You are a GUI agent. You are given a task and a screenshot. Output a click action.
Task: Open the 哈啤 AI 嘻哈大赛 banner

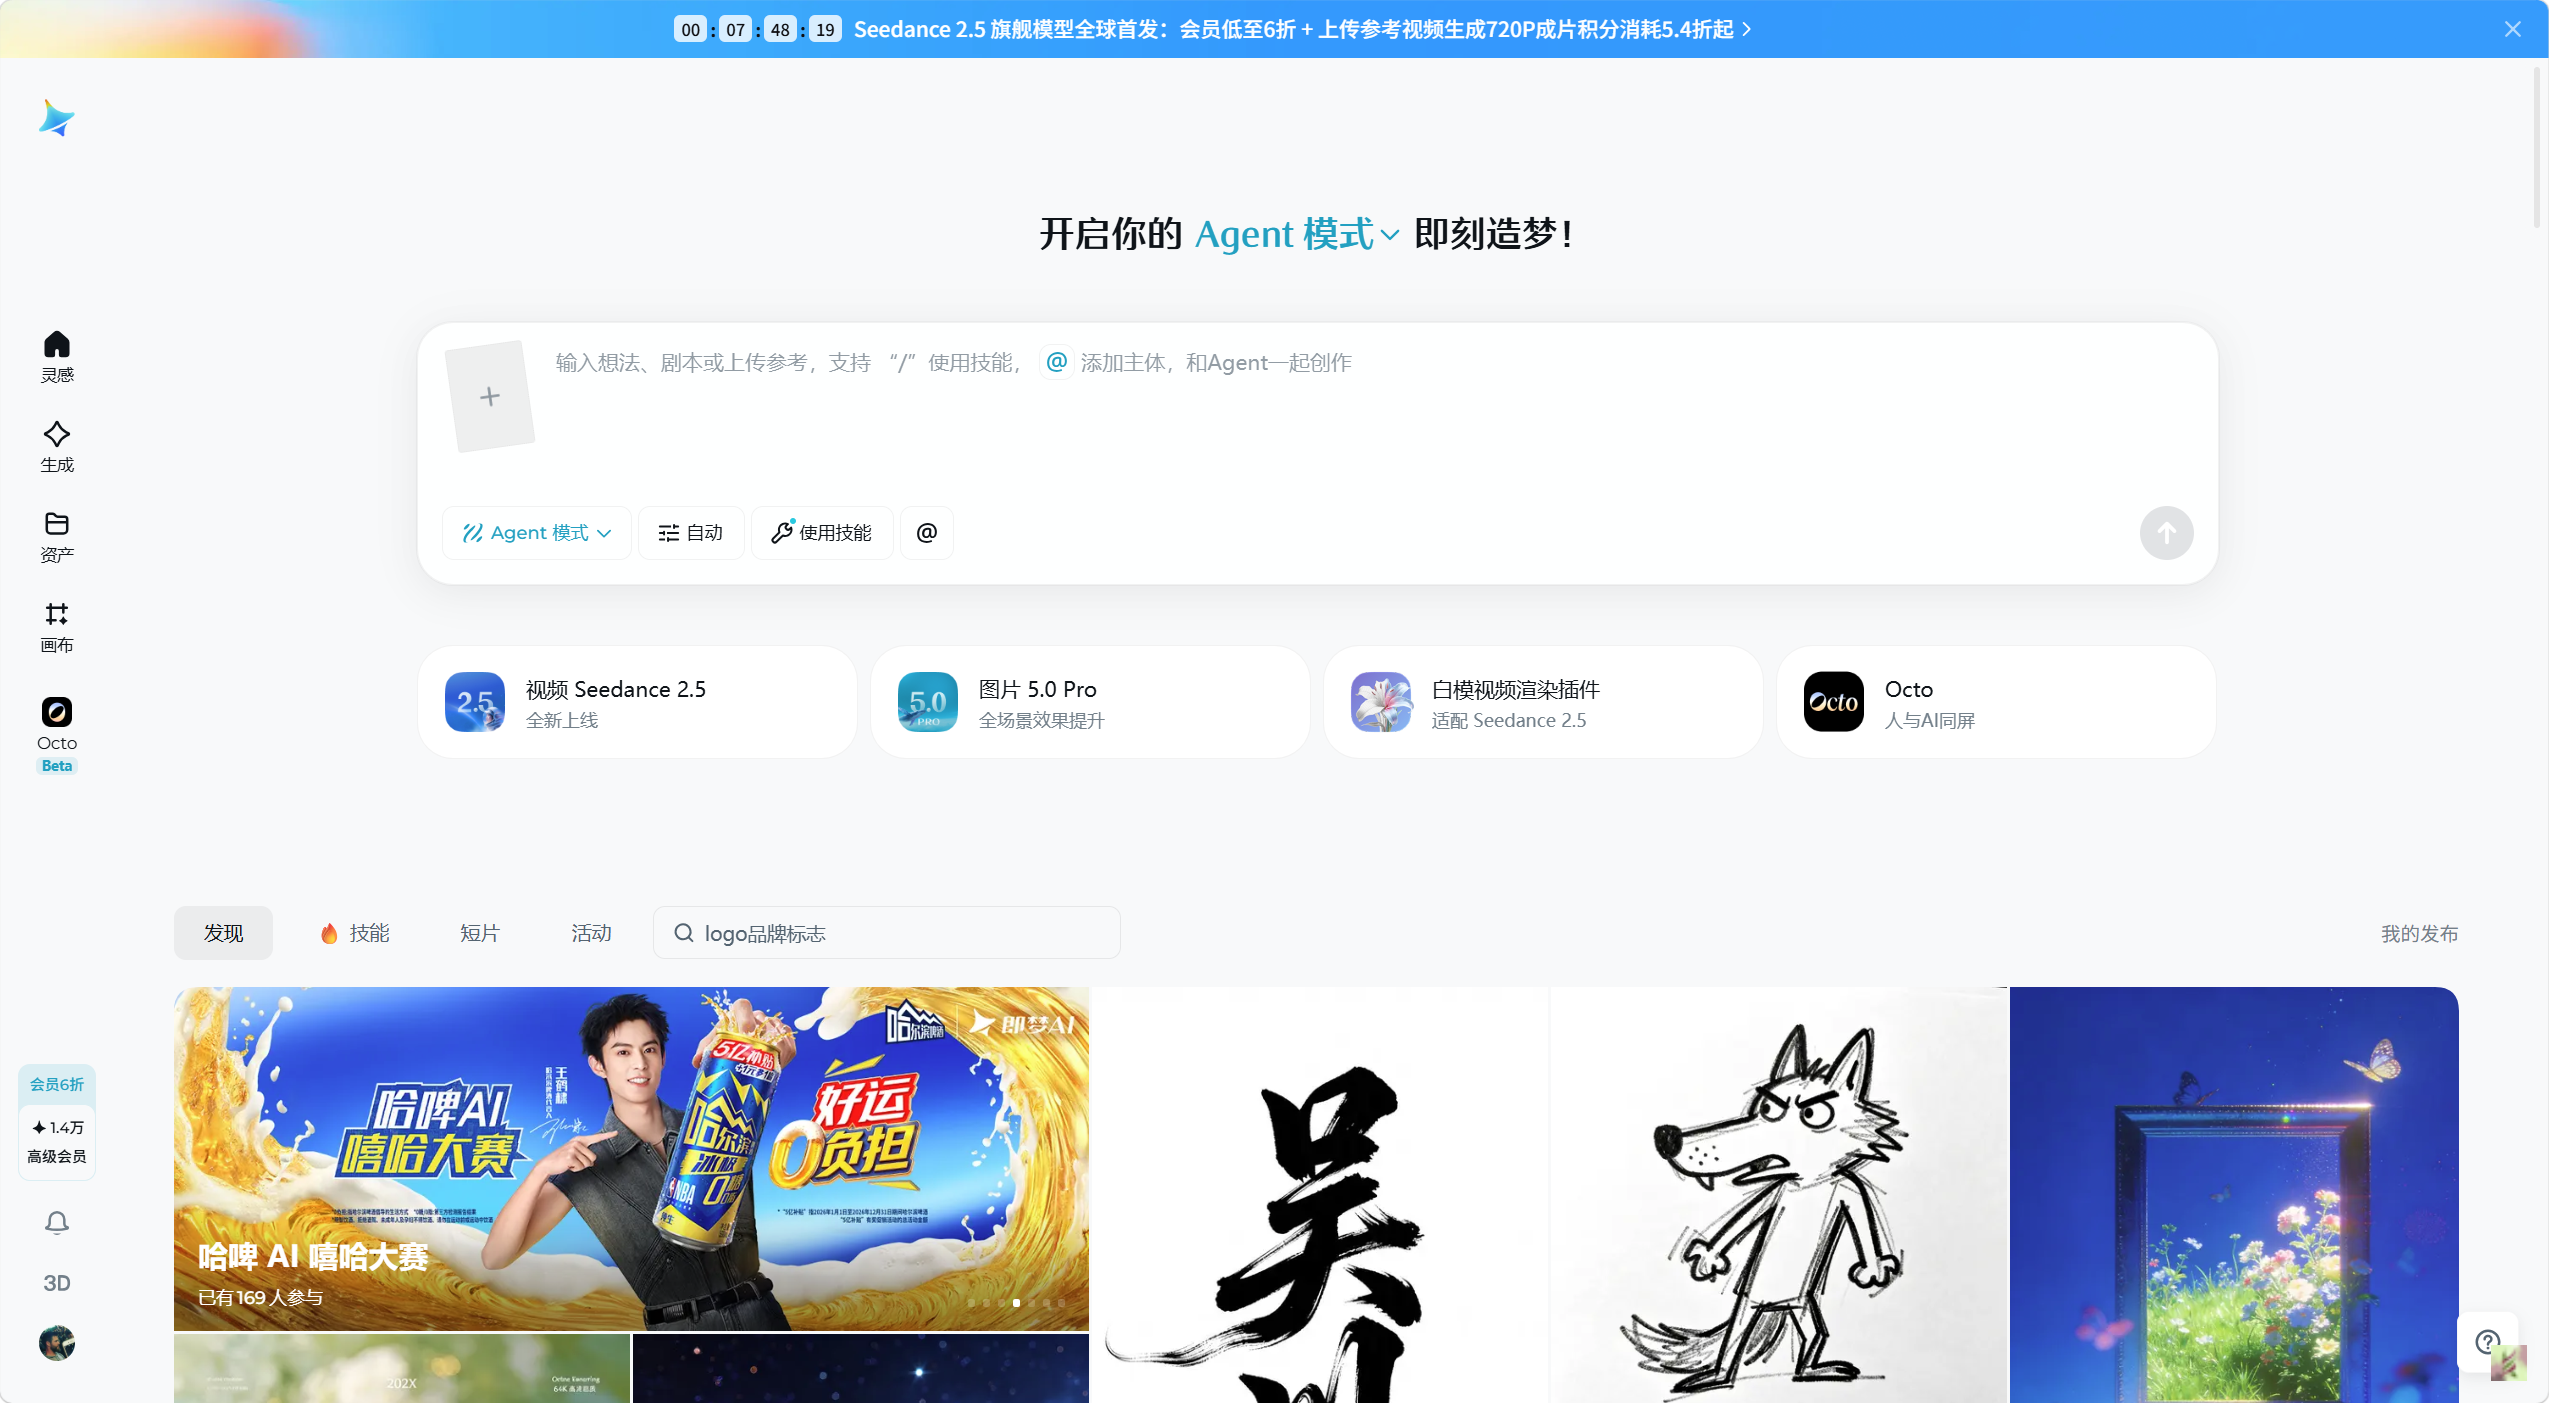point(631,1158)
